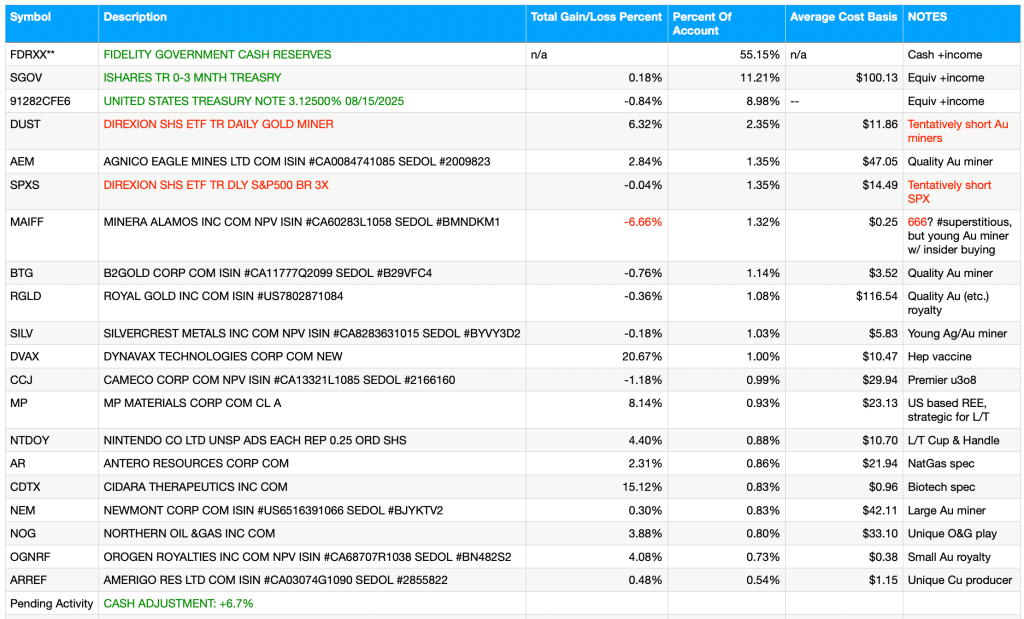The image size is (1024, 619).
Task: Click the 'Tentatively short SPX' note
Action: click(x=950, y=192)
